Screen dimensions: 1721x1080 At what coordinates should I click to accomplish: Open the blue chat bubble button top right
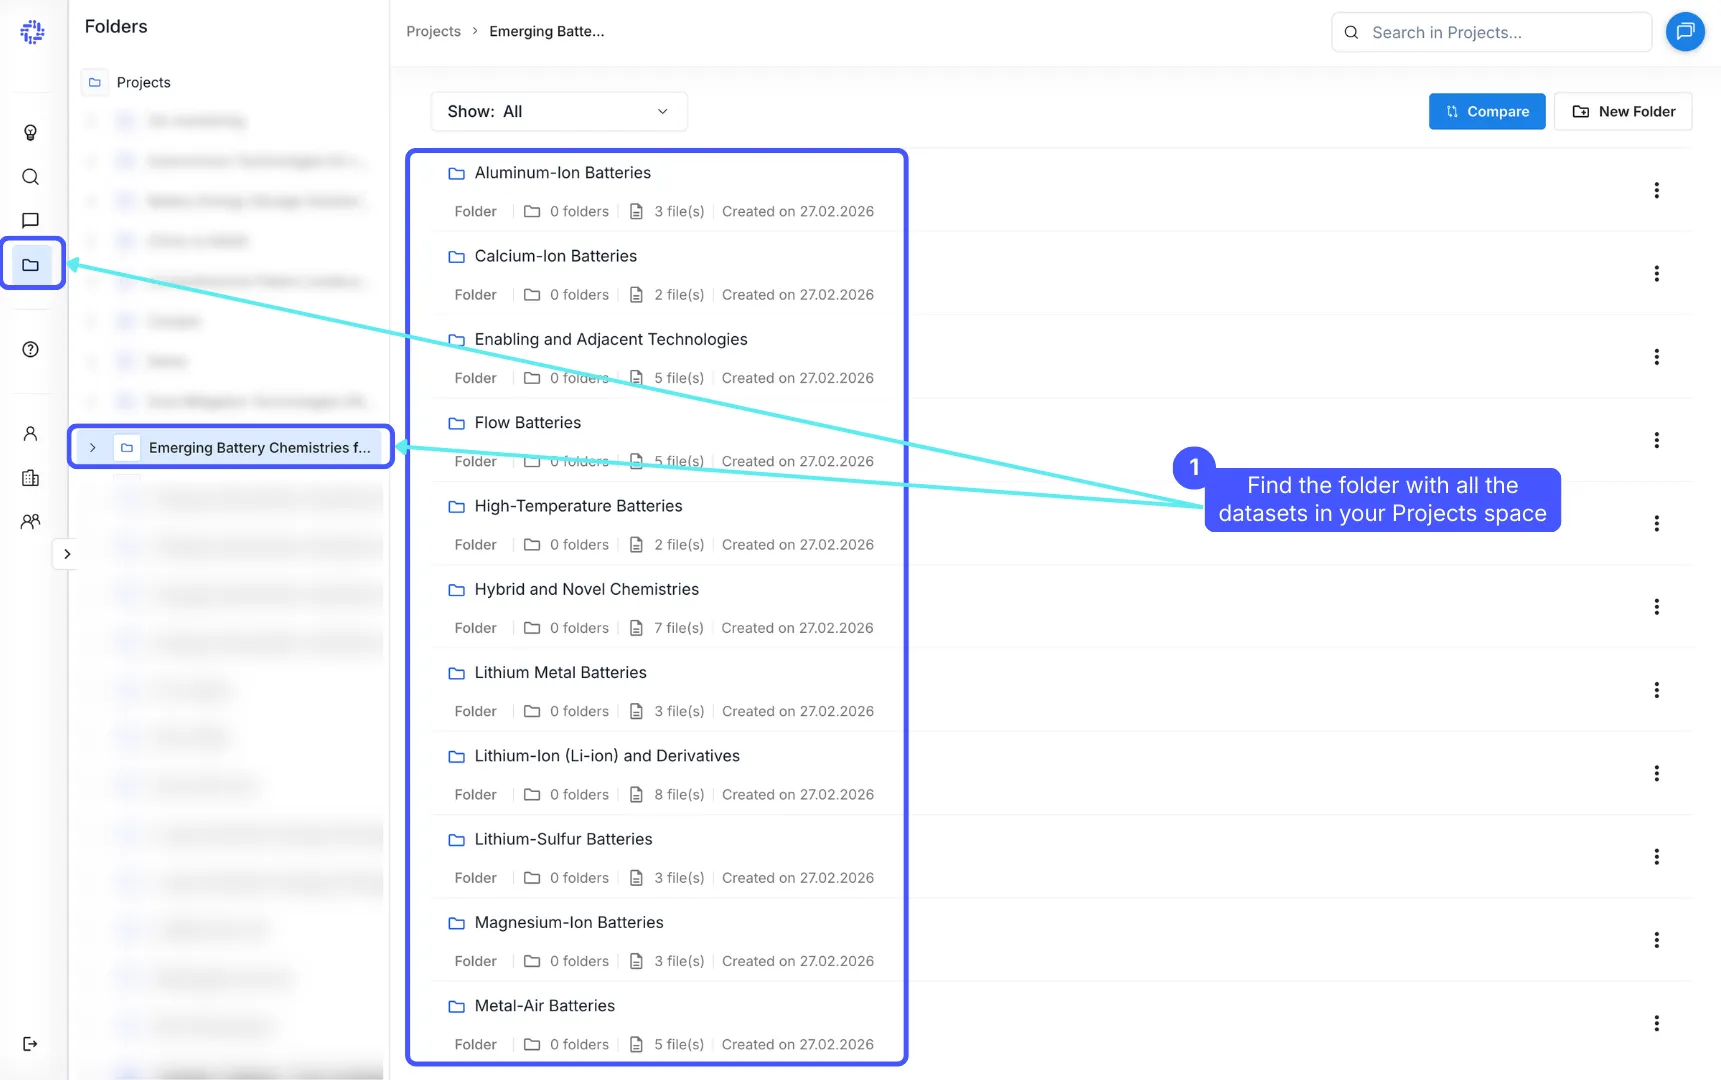[1685, 31]
